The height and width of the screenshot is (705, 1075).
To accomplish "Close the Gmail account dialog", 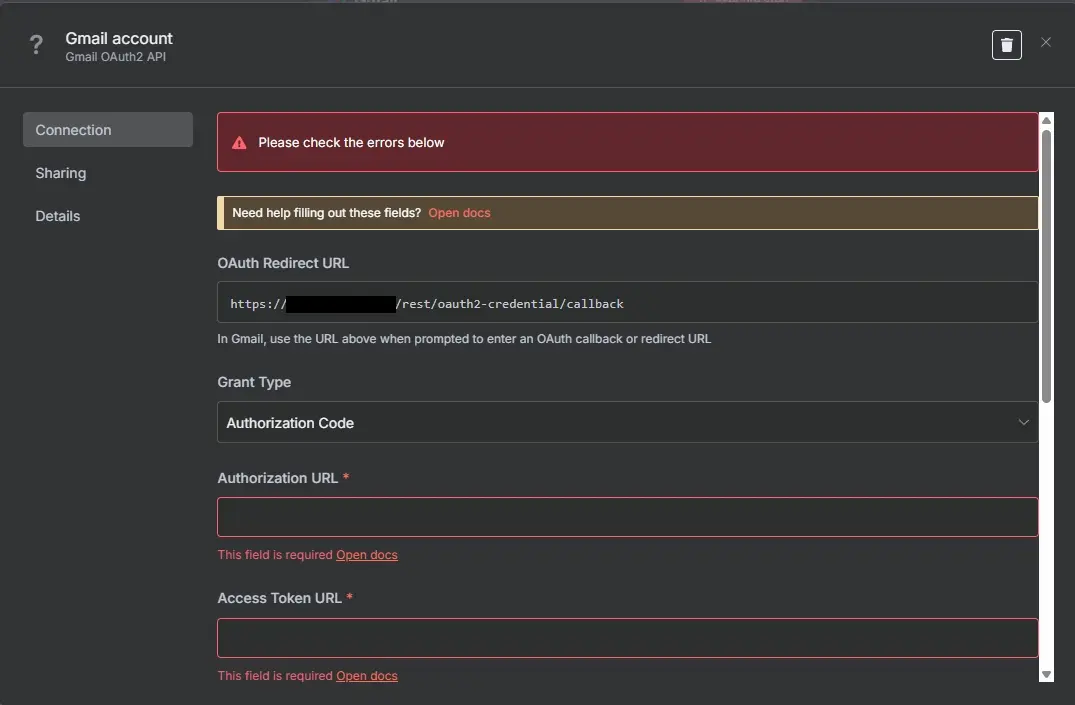I will pyautogui.click(x=1046, y=42).
